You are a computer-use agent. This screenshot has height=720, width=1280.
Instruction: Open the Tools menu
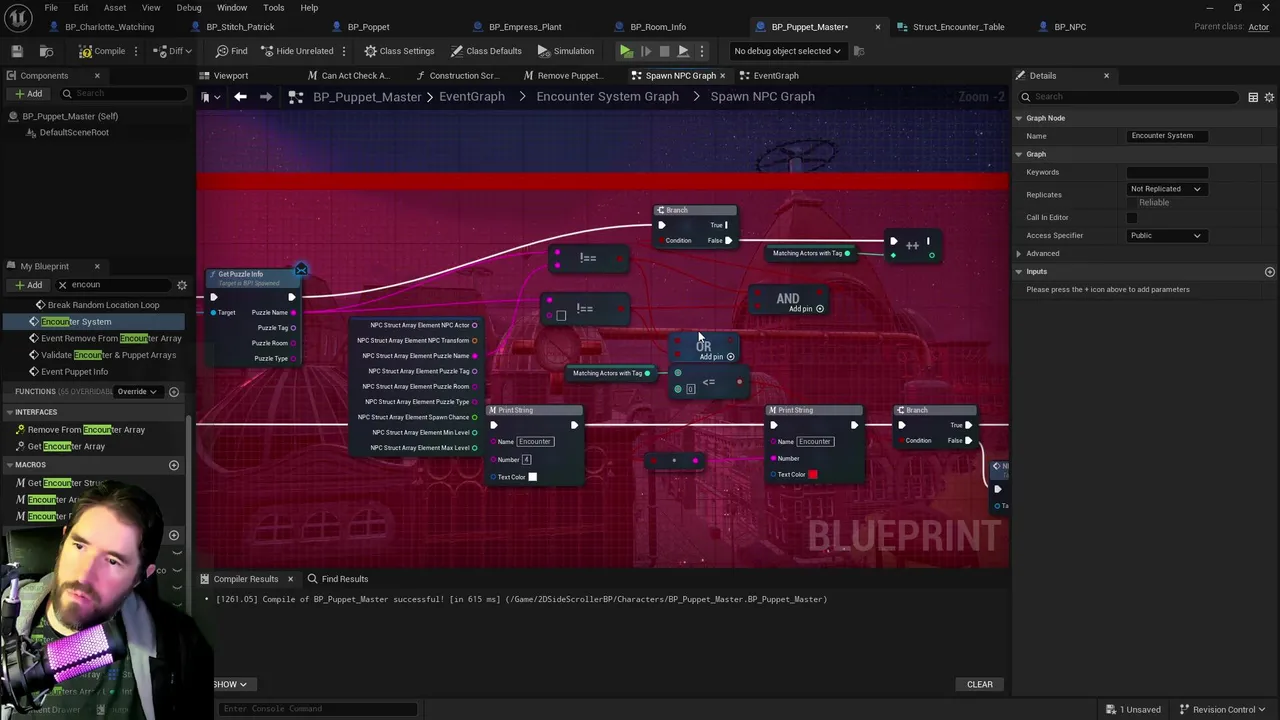click(x=274, y=7)
